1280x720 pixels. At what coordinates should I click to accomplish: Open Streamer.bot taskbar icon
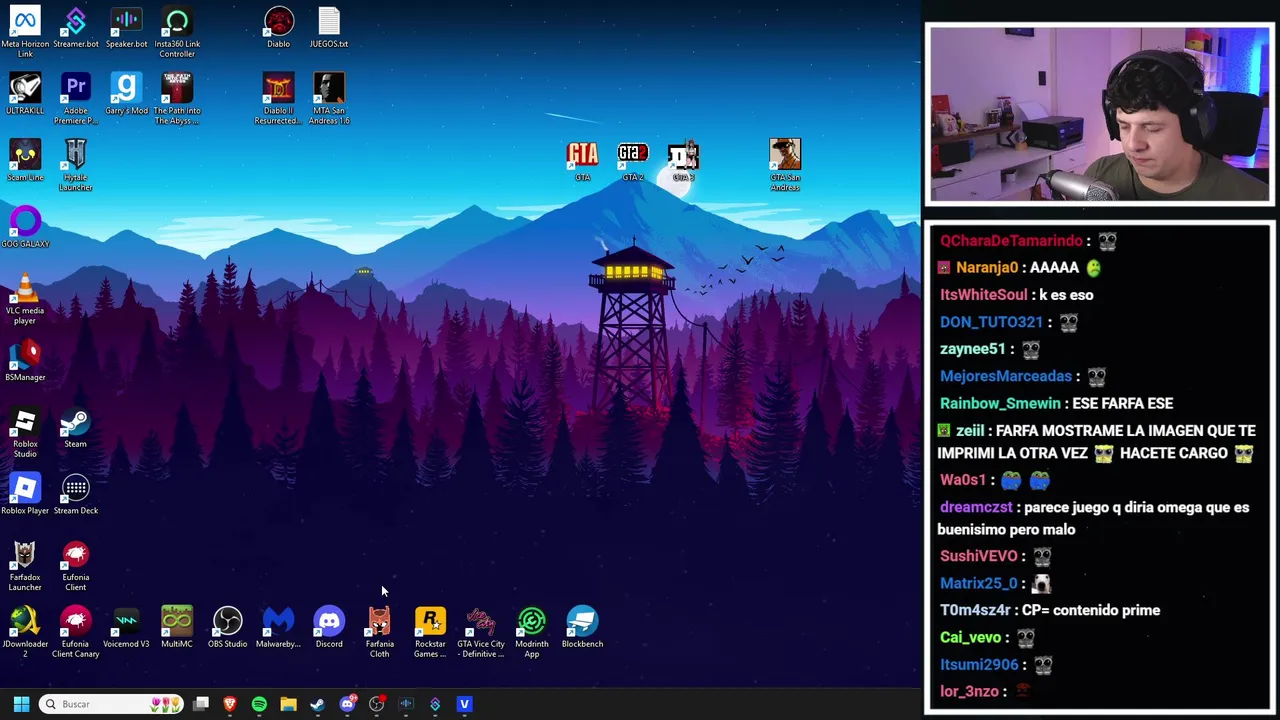click(x=435, y=704)
